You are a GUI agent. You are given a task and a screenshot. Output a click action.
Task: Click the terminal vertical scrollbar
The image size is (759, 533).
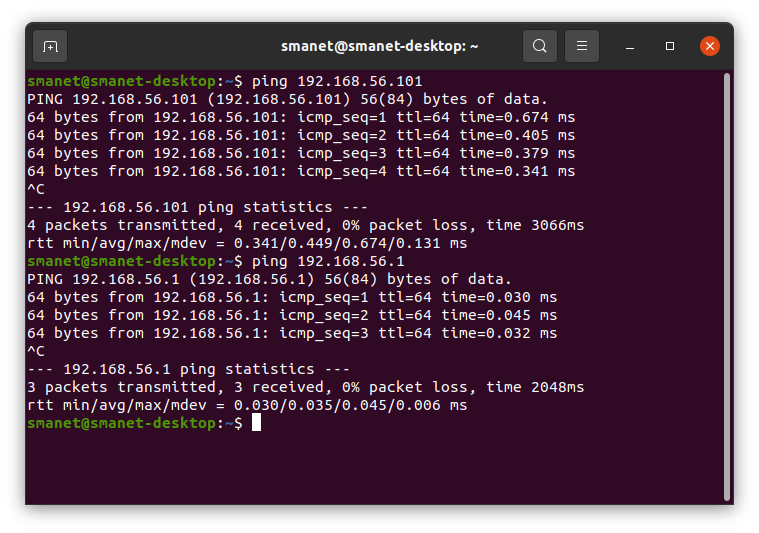pyautogui.click(x=727, y=287)
